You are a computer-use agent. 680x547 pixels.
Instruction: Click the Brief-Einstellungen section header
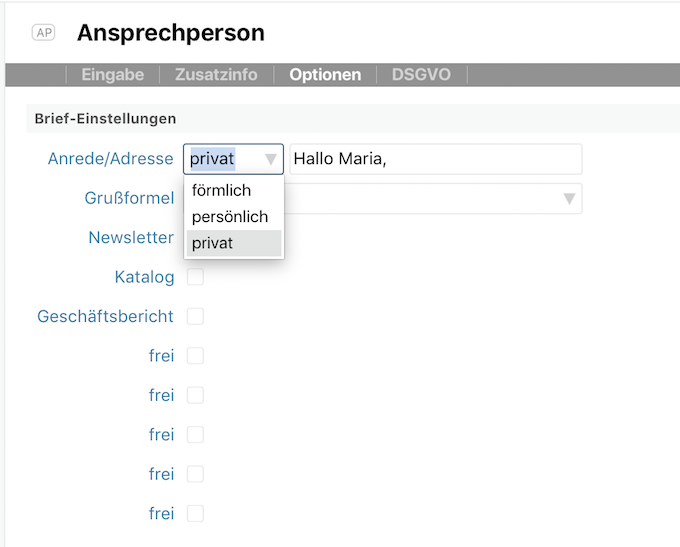pos(105,118)
